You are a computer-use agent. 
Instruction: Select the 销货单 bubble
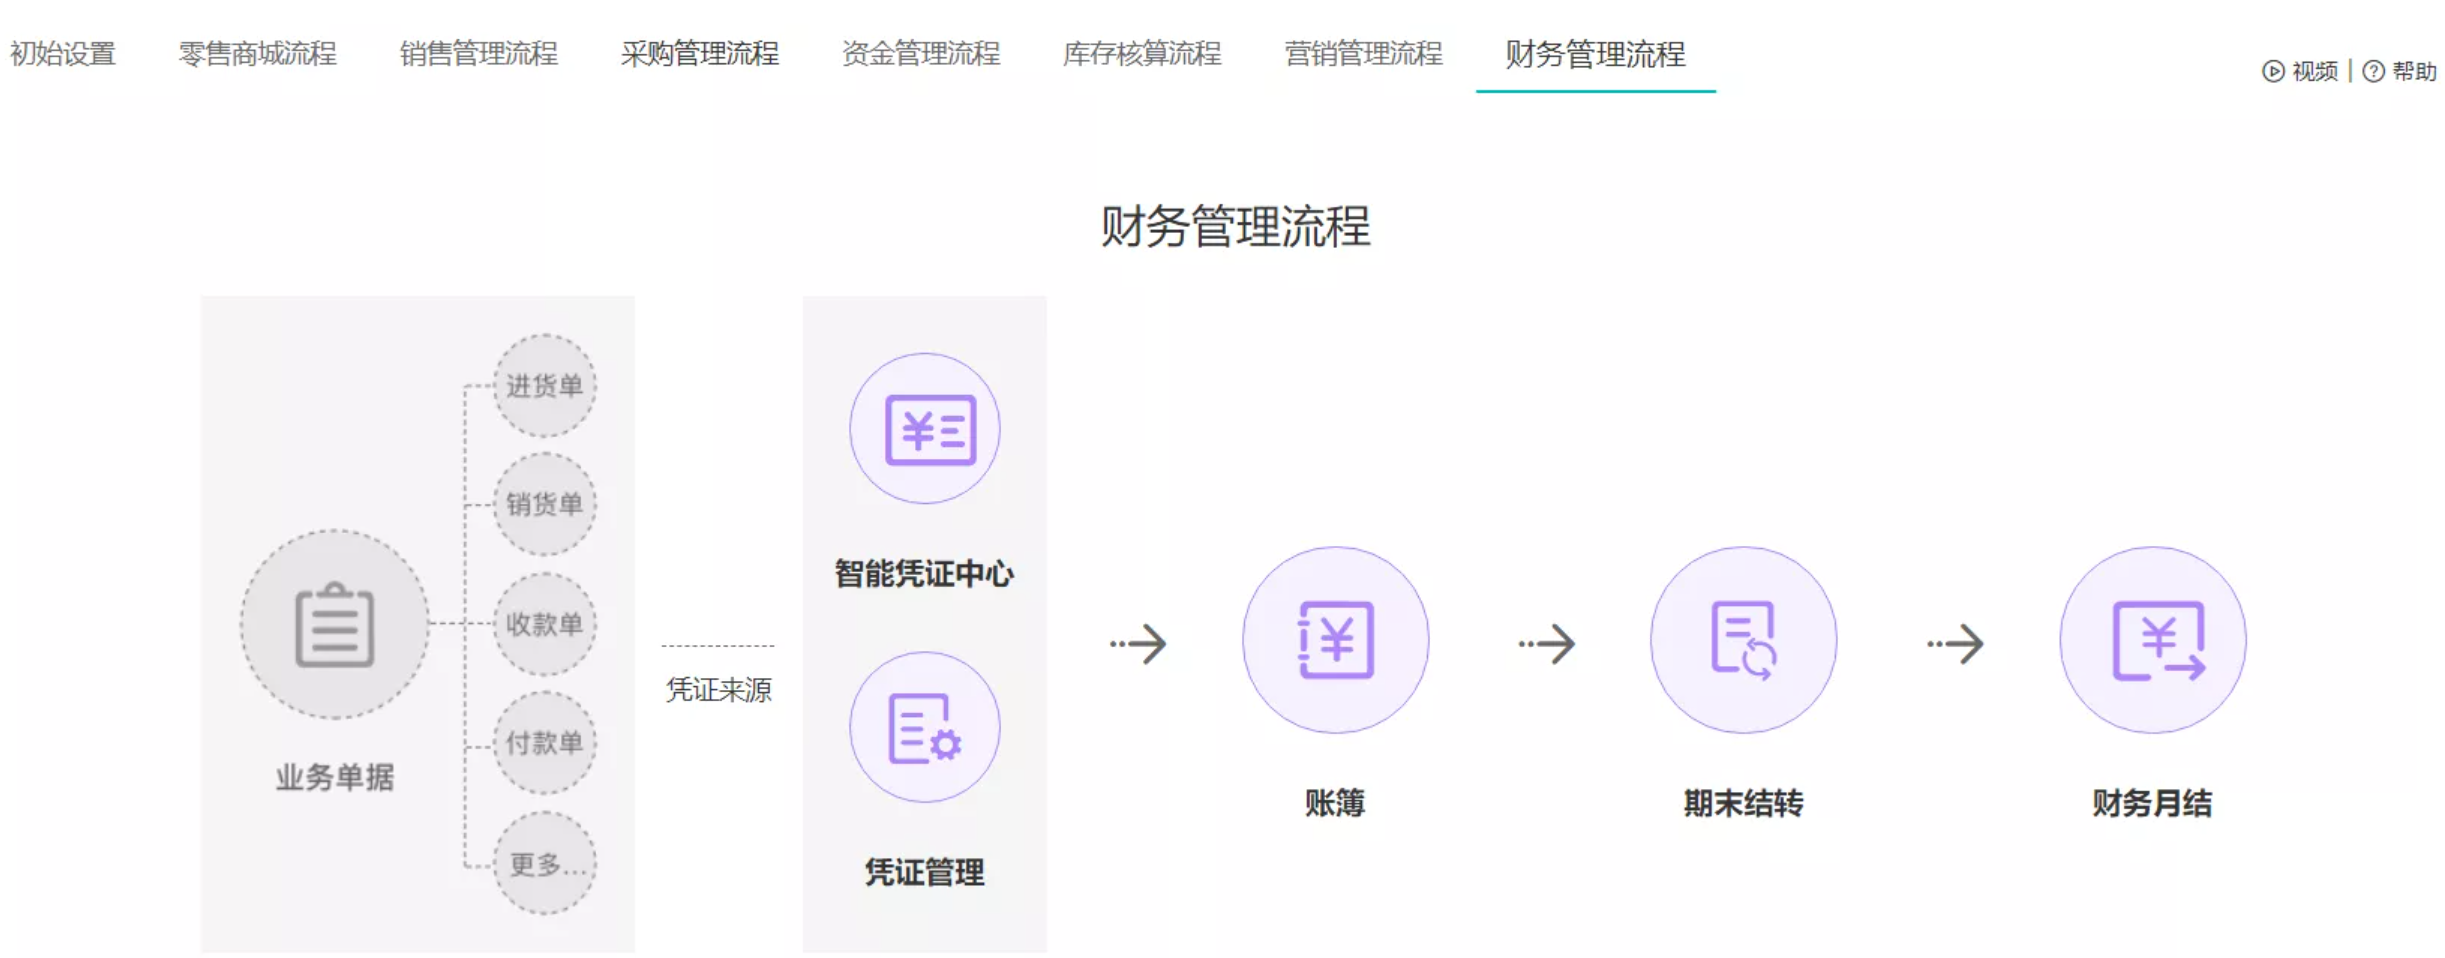point(544,504)
